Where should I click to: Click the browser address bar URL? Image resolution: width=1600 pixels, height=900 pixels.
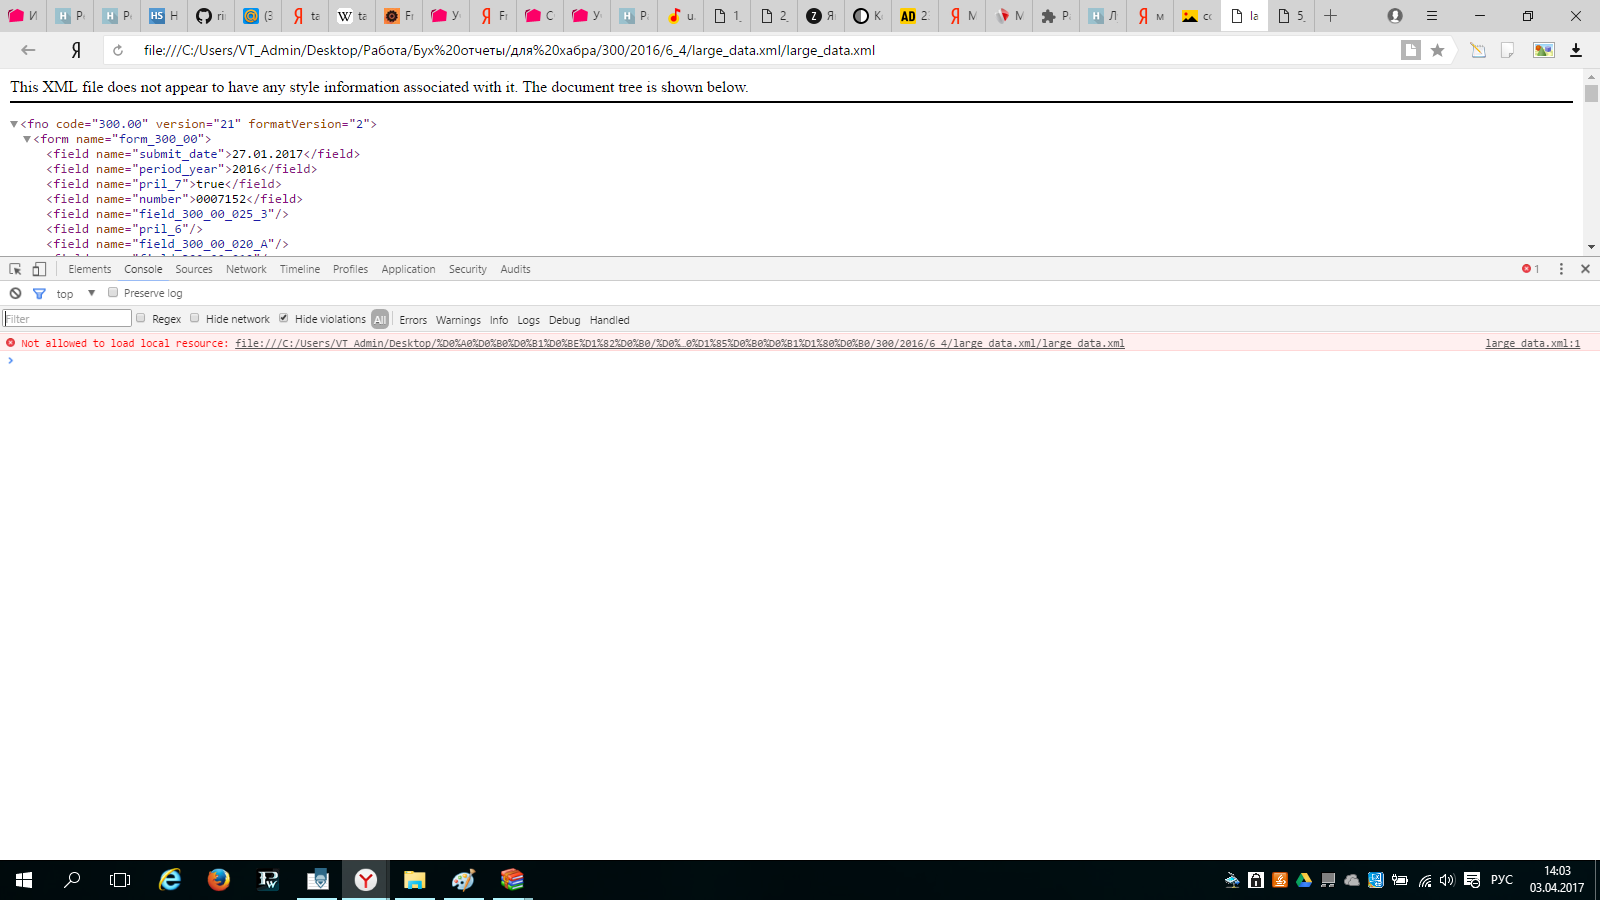[x=509, y=50]
